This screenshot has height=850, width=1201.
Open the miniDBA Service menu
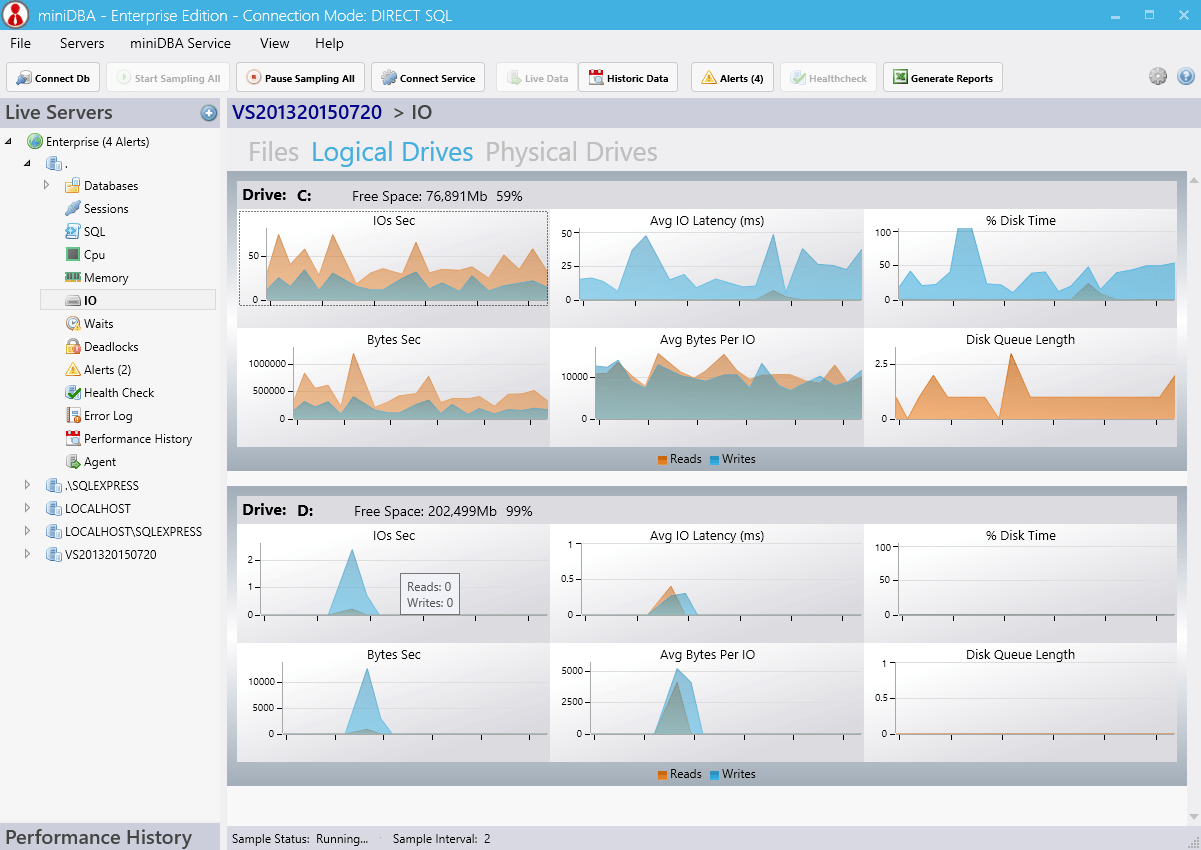tap(179, 43)
